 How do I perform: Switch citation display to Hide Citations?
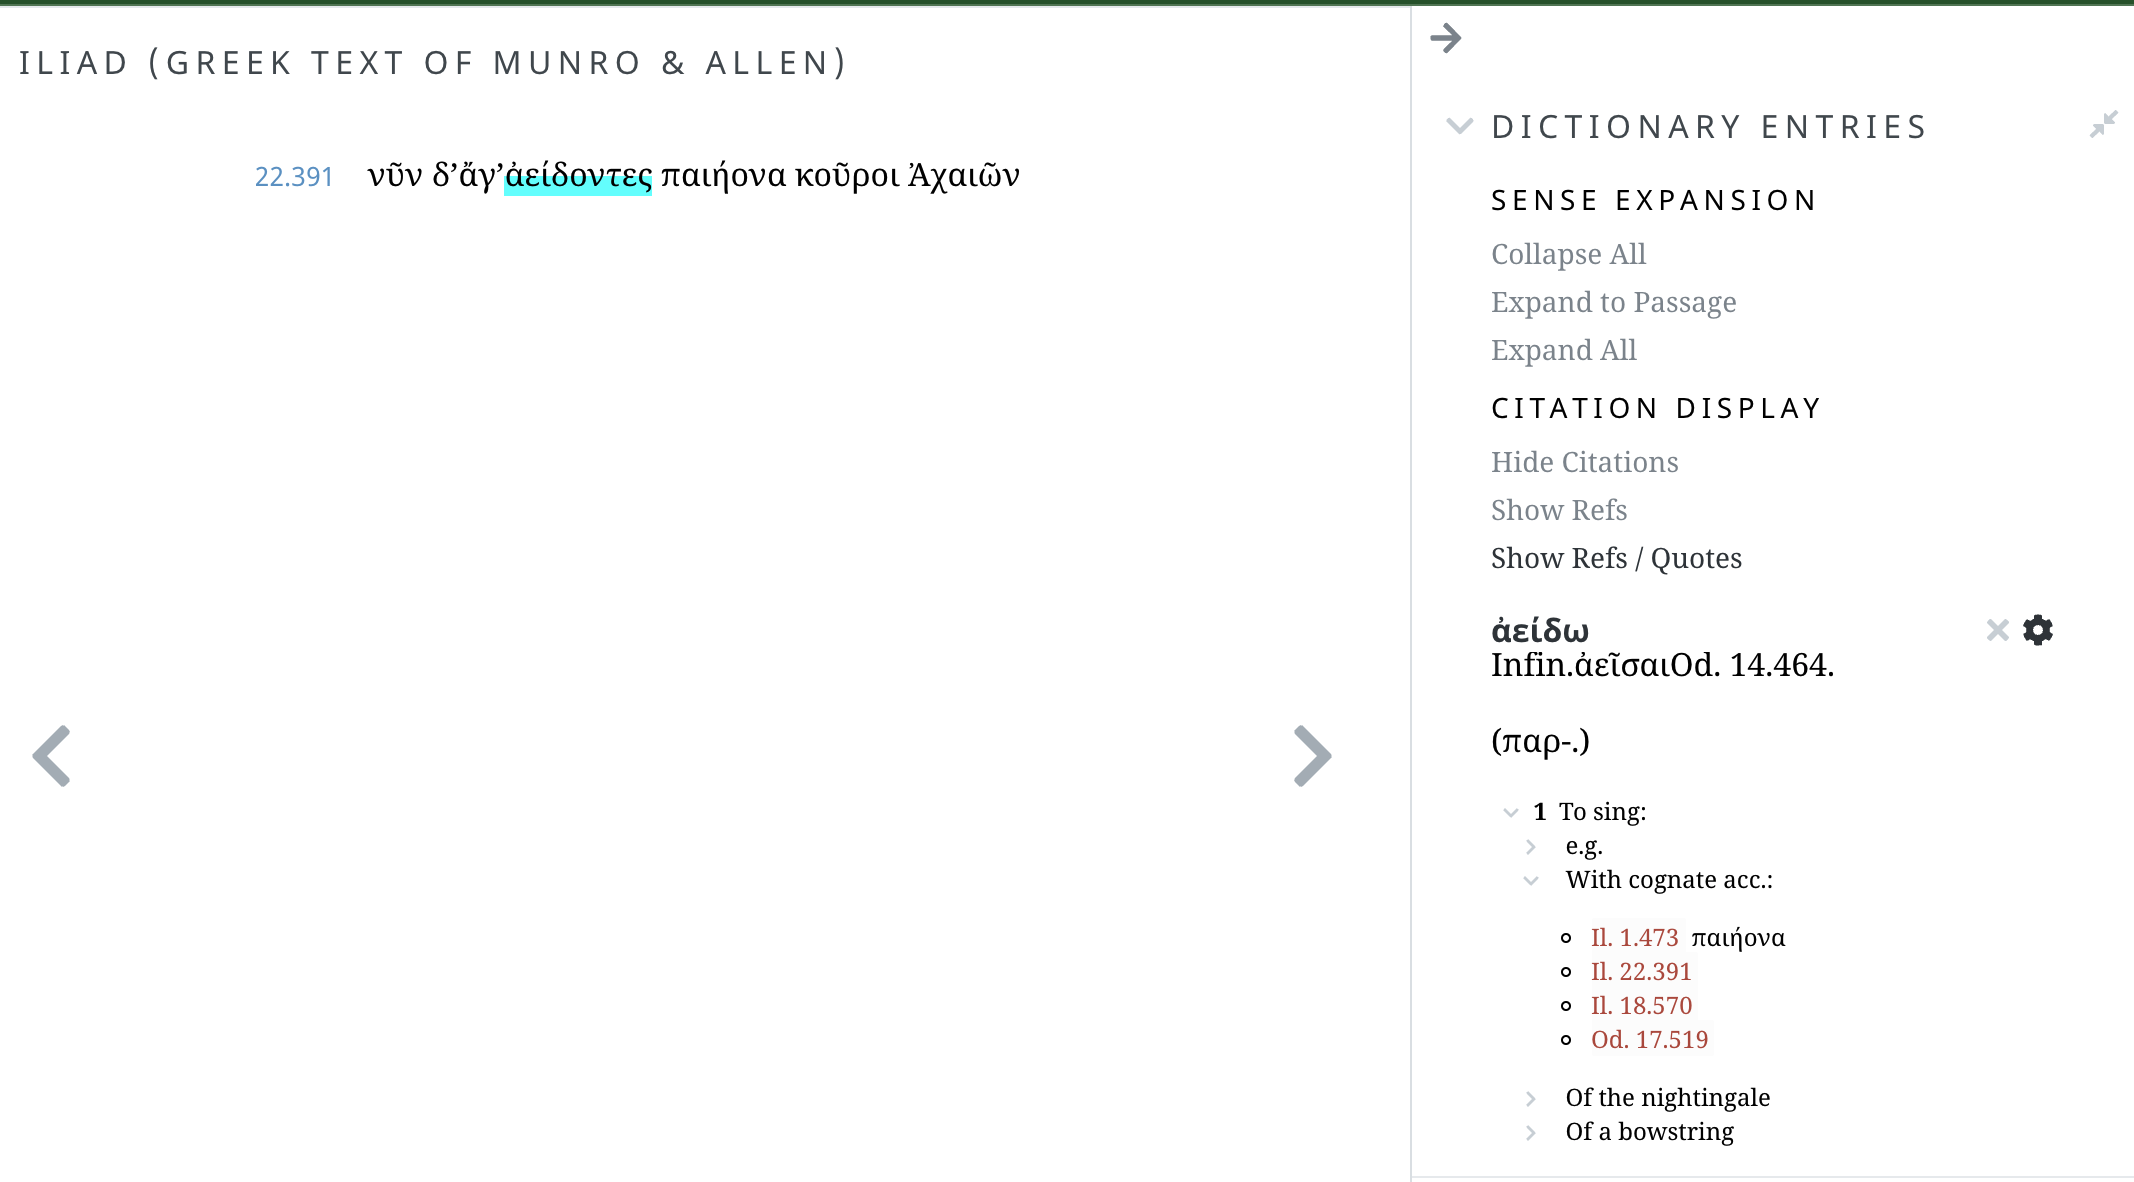click(1584, 462)
